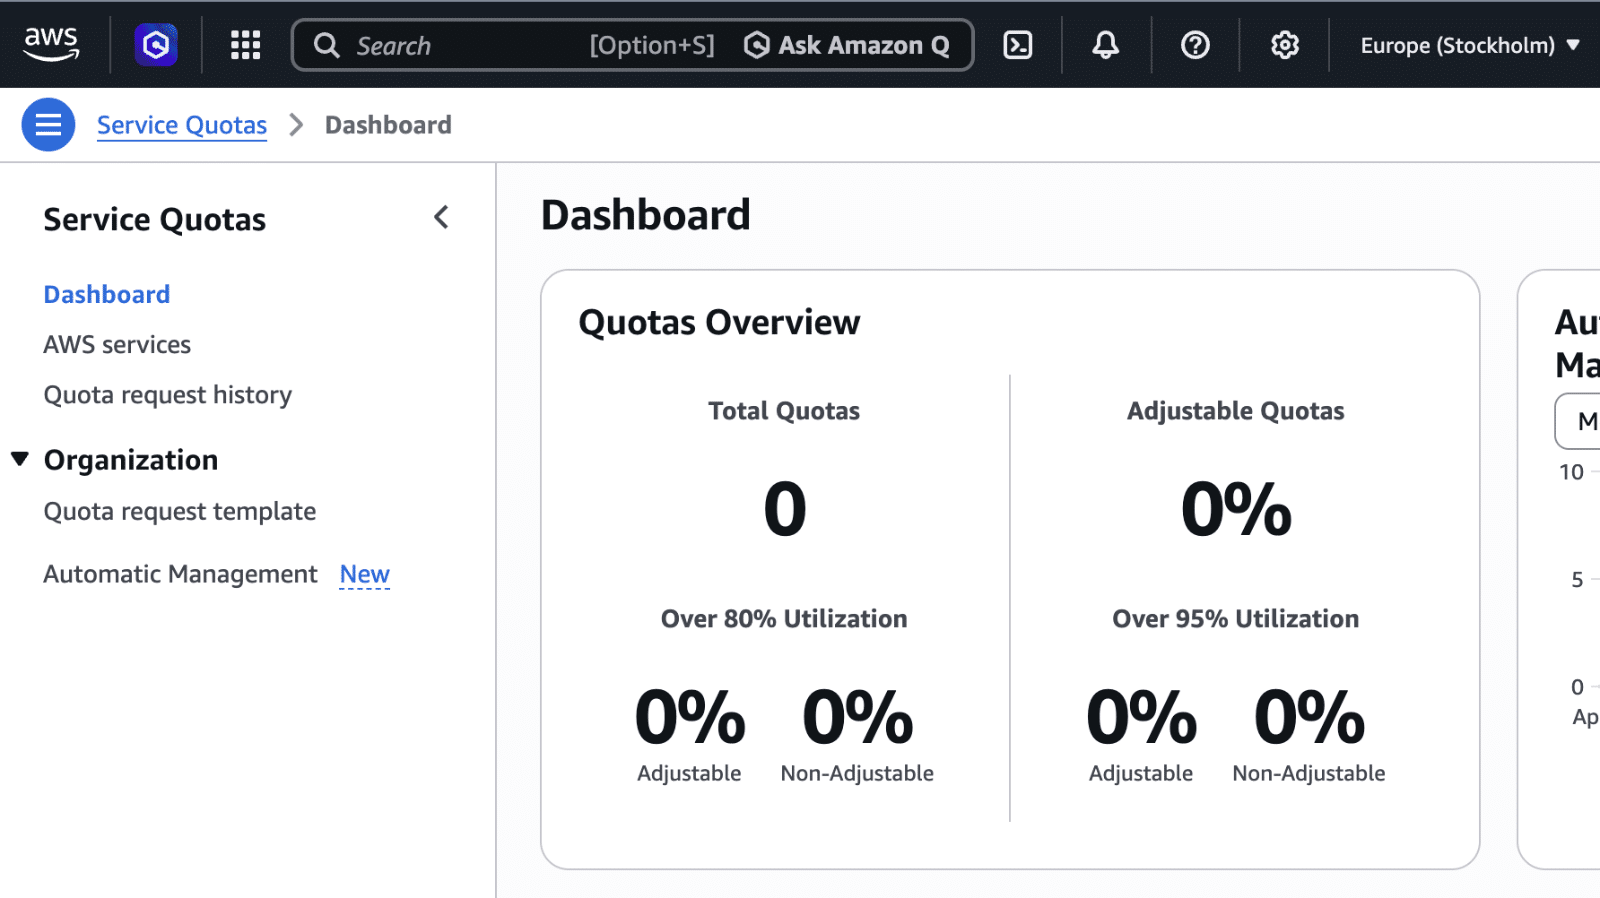Open the services grid menu
The height and width of the screenshot is (898, 1600).
[245, 45]
